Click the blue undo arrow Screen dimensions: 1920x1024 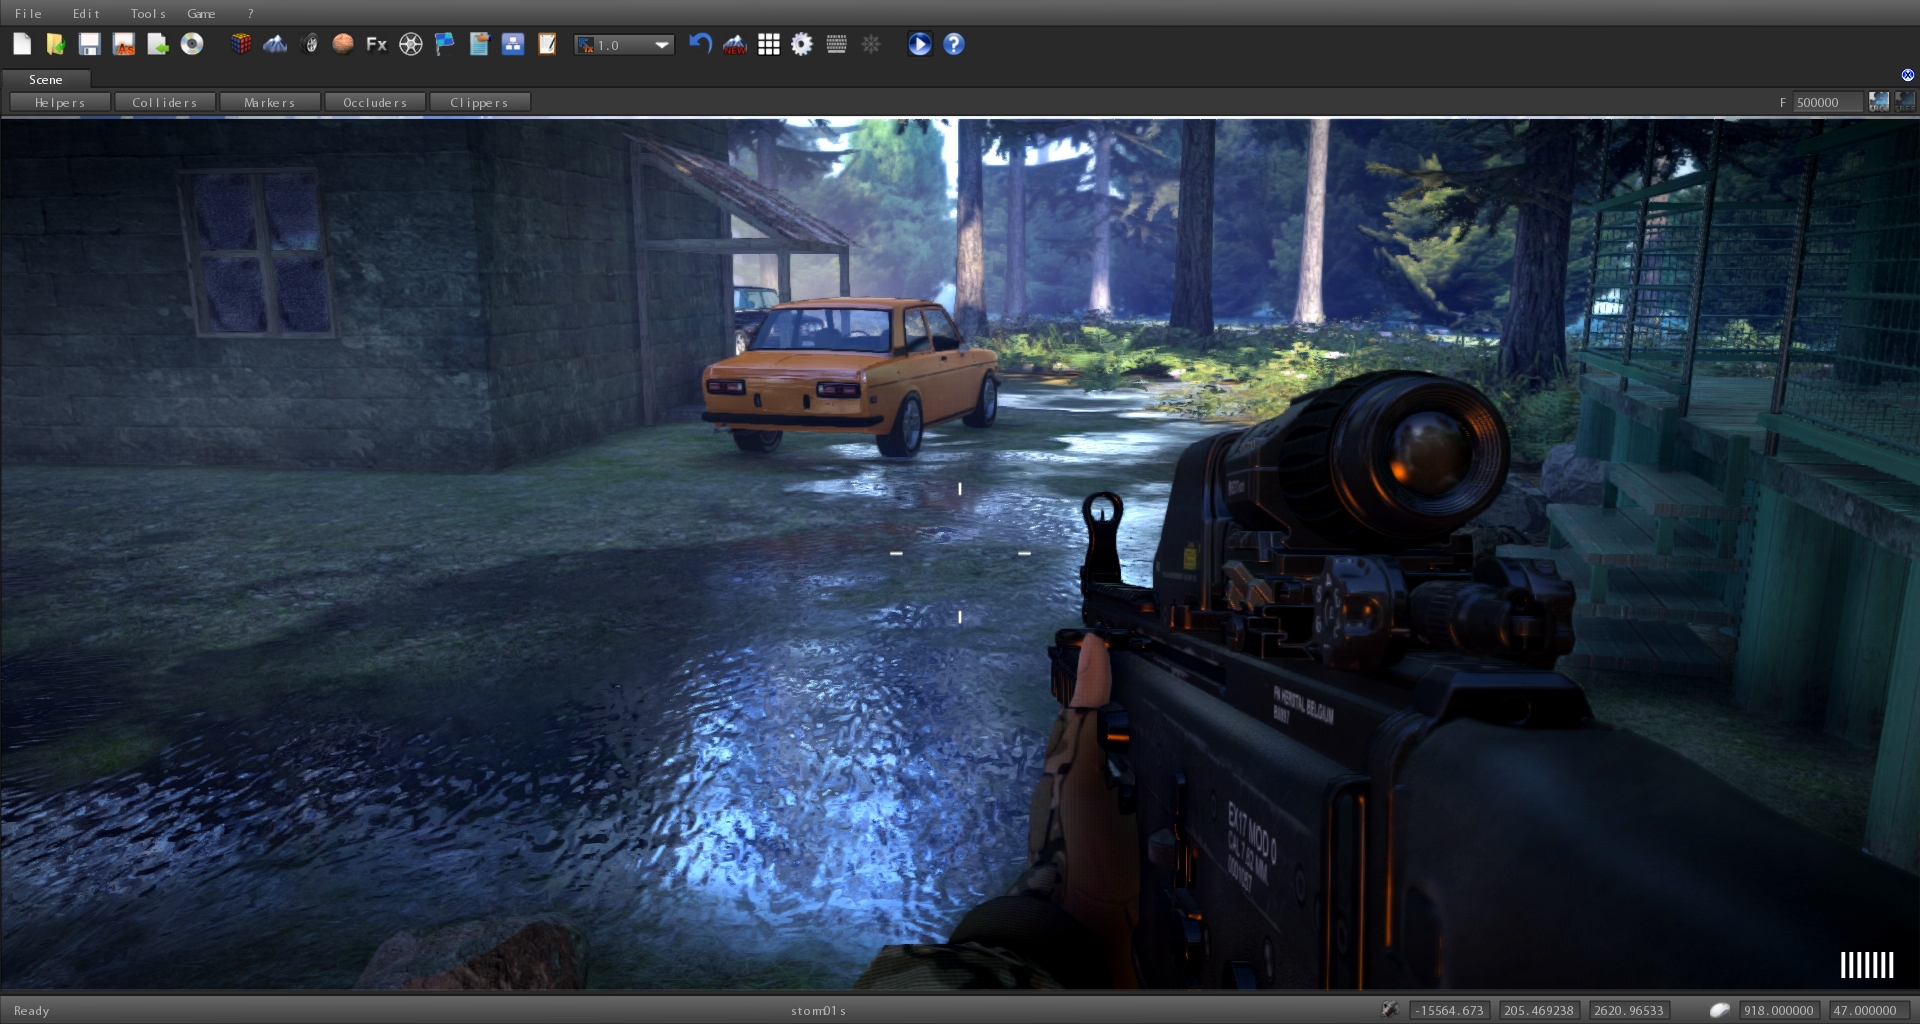[x=700, y=44]
